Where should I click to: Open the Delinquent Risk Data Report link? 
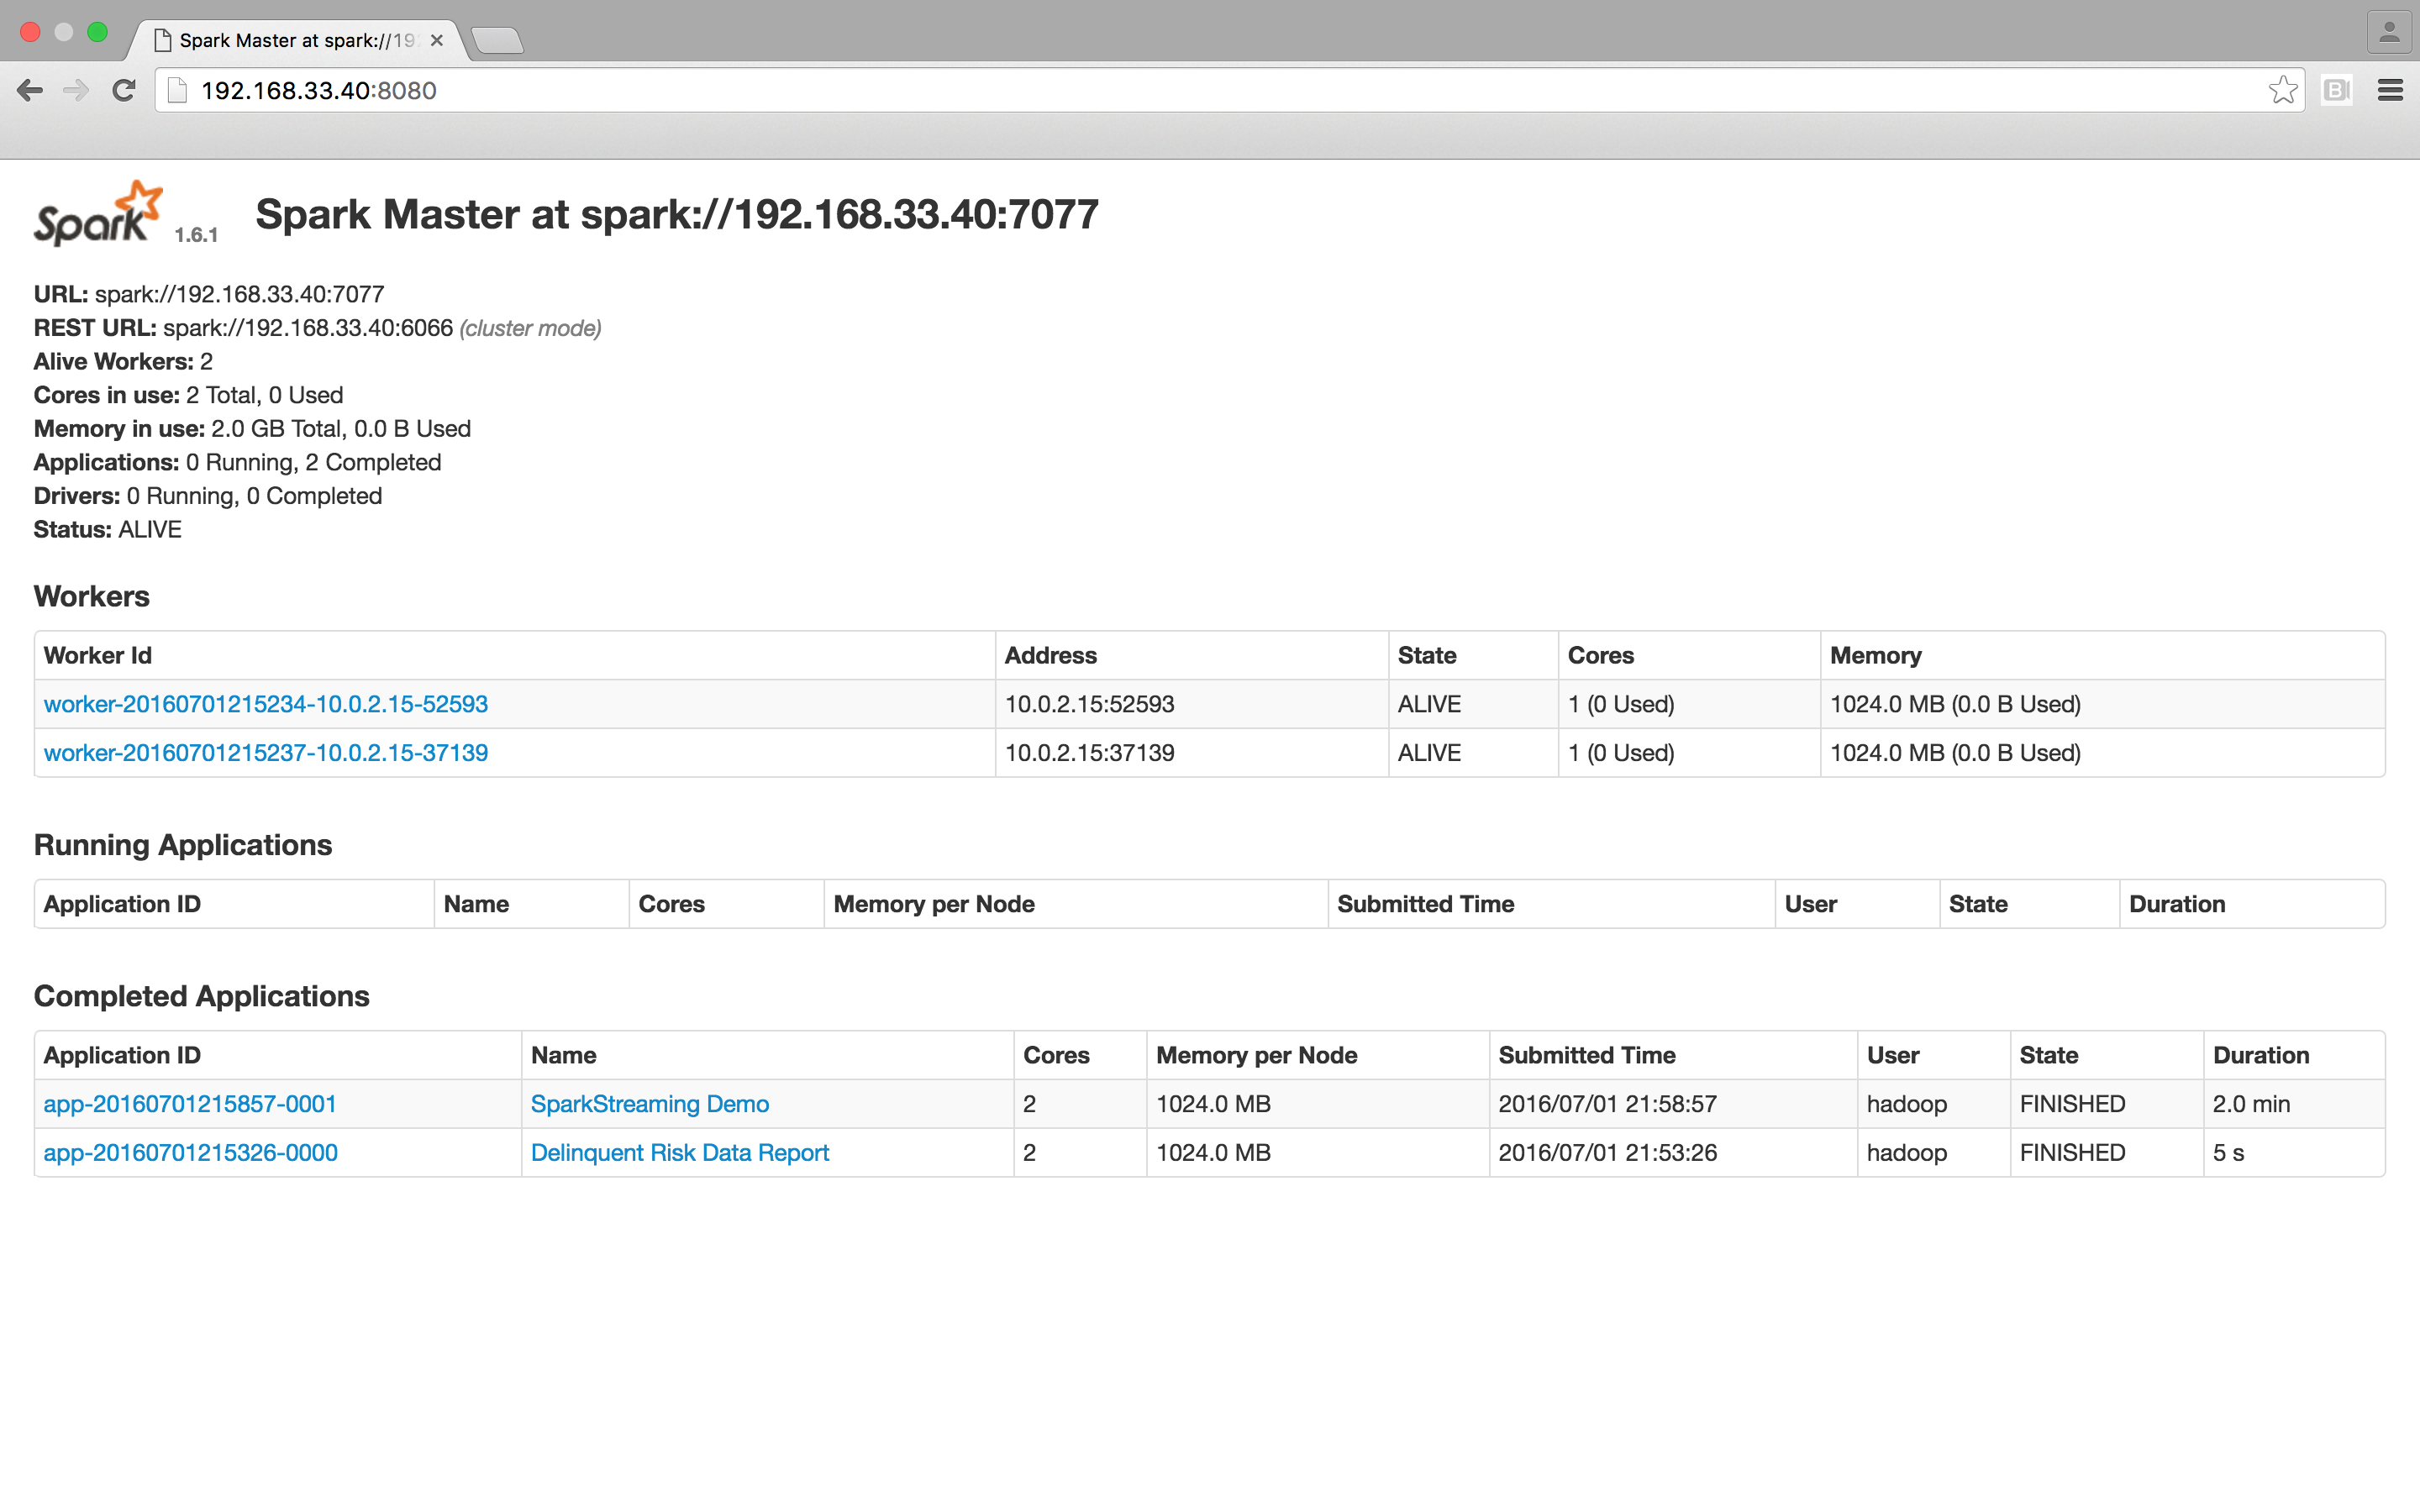680,1153
